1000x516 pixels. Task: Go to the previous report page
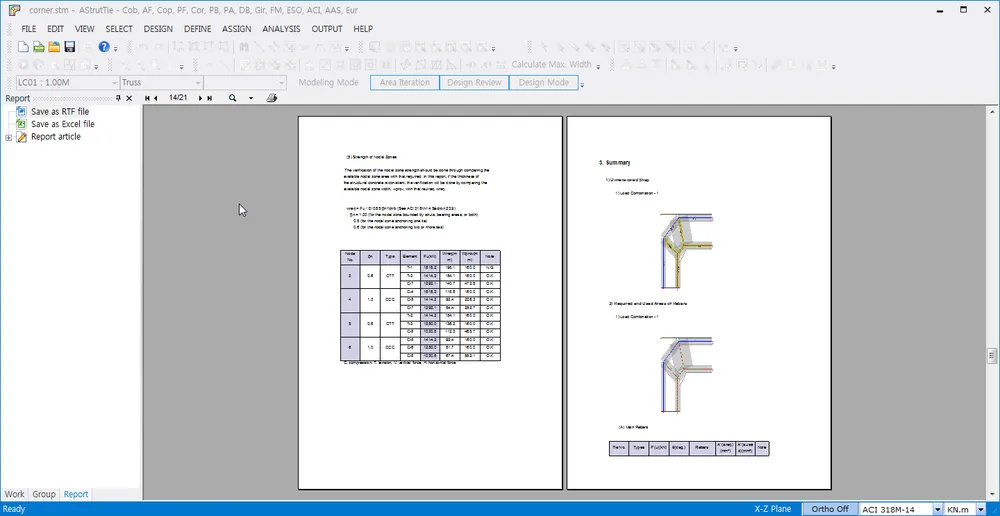[156, 98]
